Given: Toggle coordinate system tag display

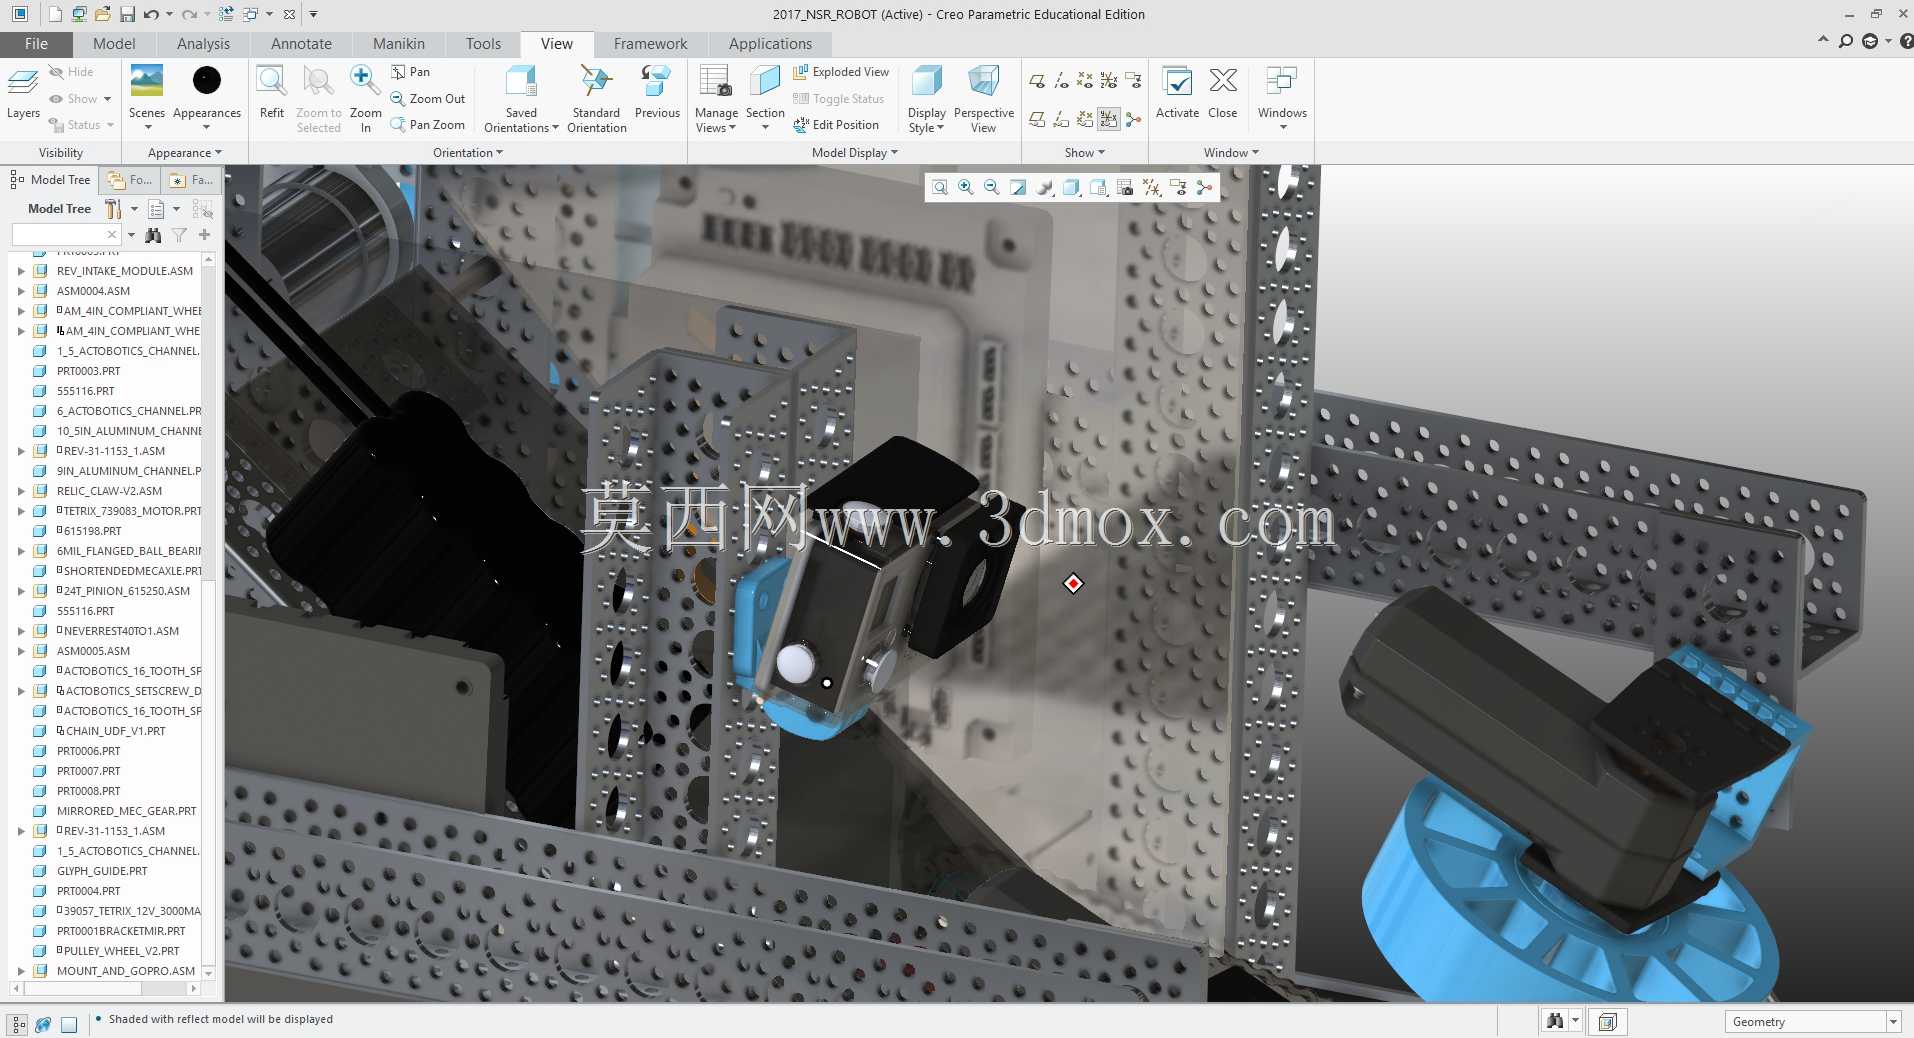Looking at the screenshot, I should (1109, 120).
